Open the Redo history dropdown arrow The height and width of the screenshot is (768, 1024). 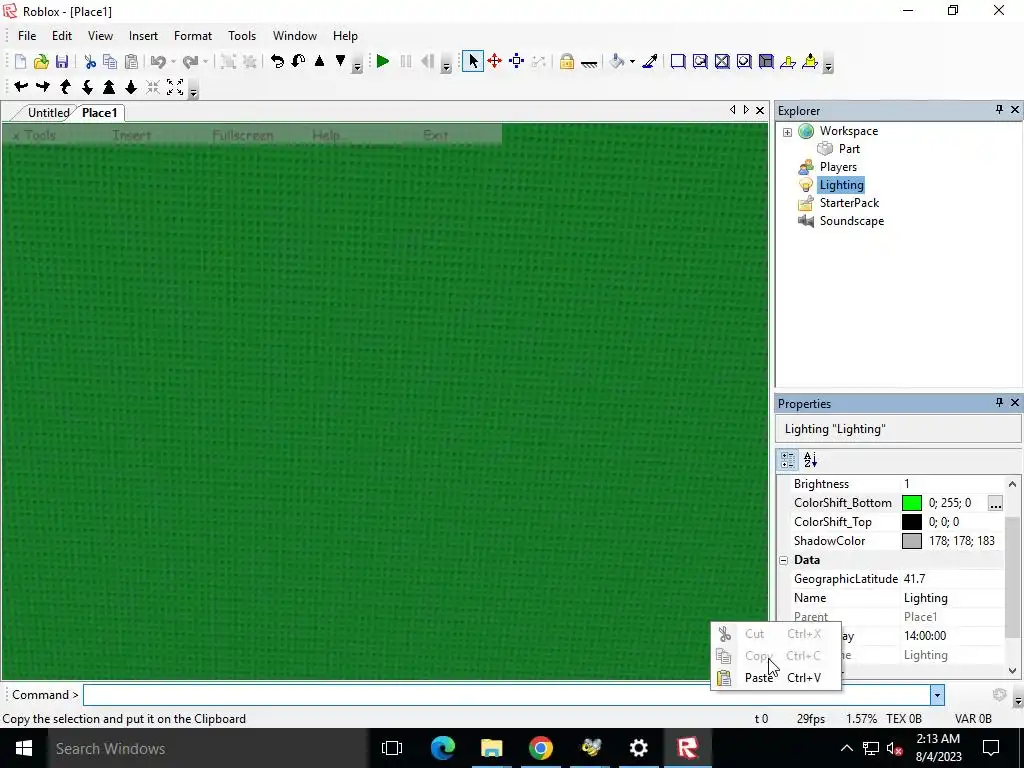click(205, 62)
